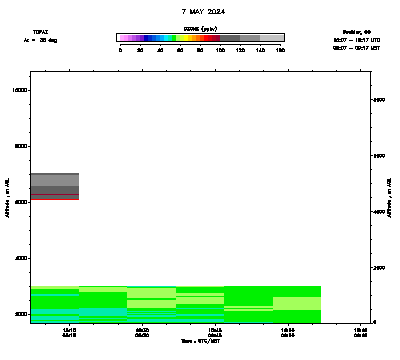
Task: Click the yellow segment of the colorbar
Action: pos(186,38)
